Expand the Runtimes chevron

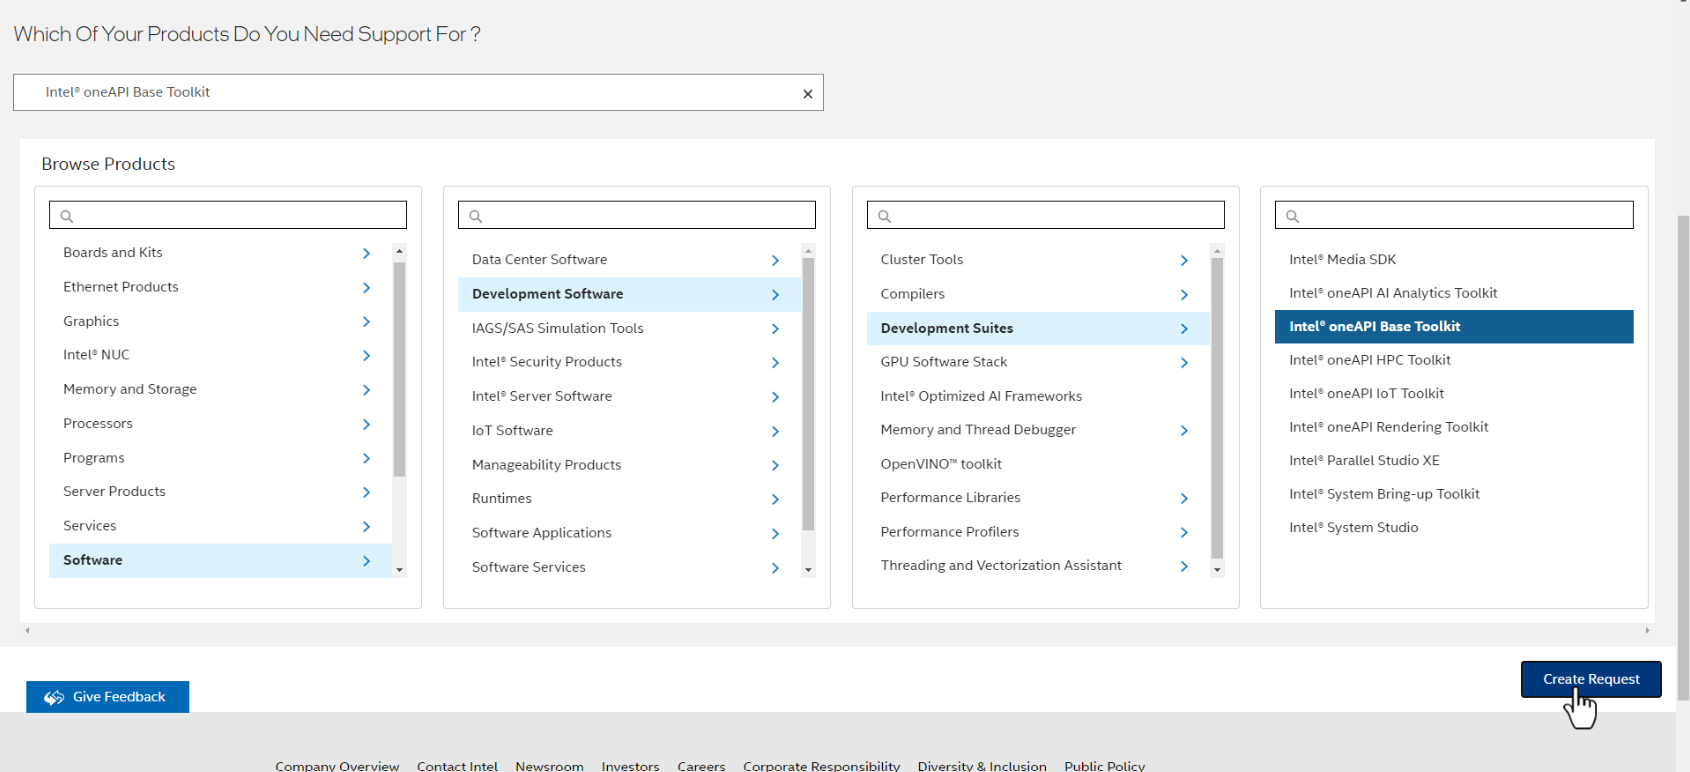(x=775, y=499)
